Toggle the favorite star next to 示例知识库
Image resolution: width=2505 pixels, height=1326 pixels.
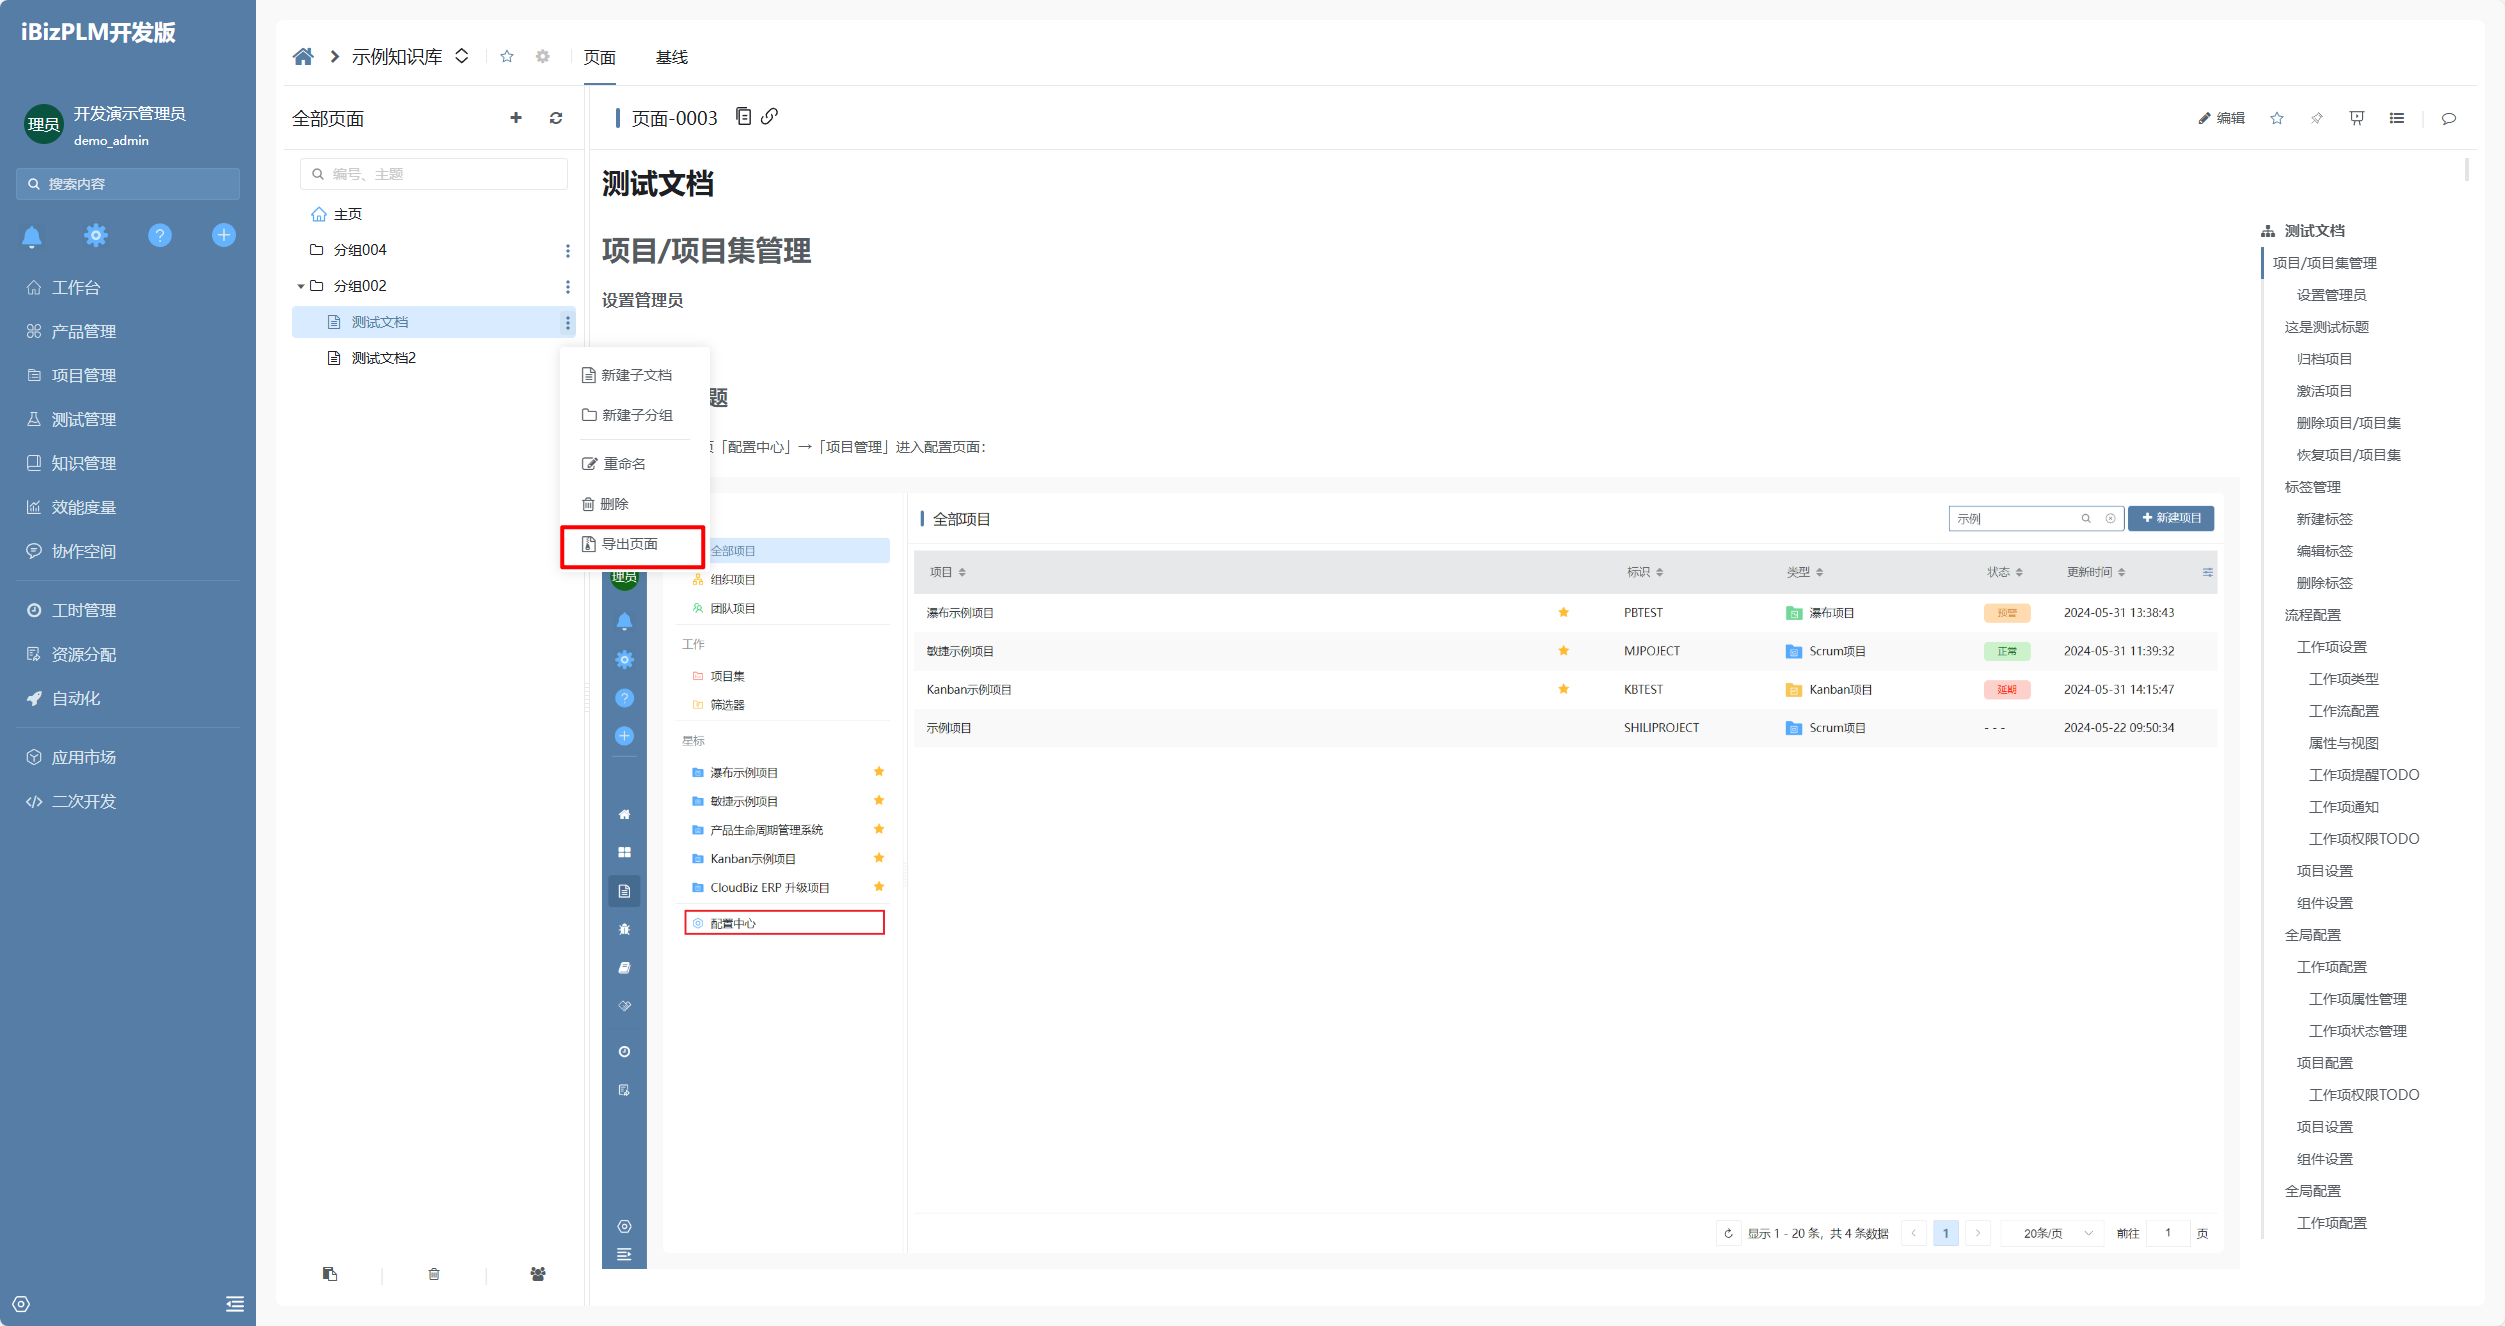(507, 57)
